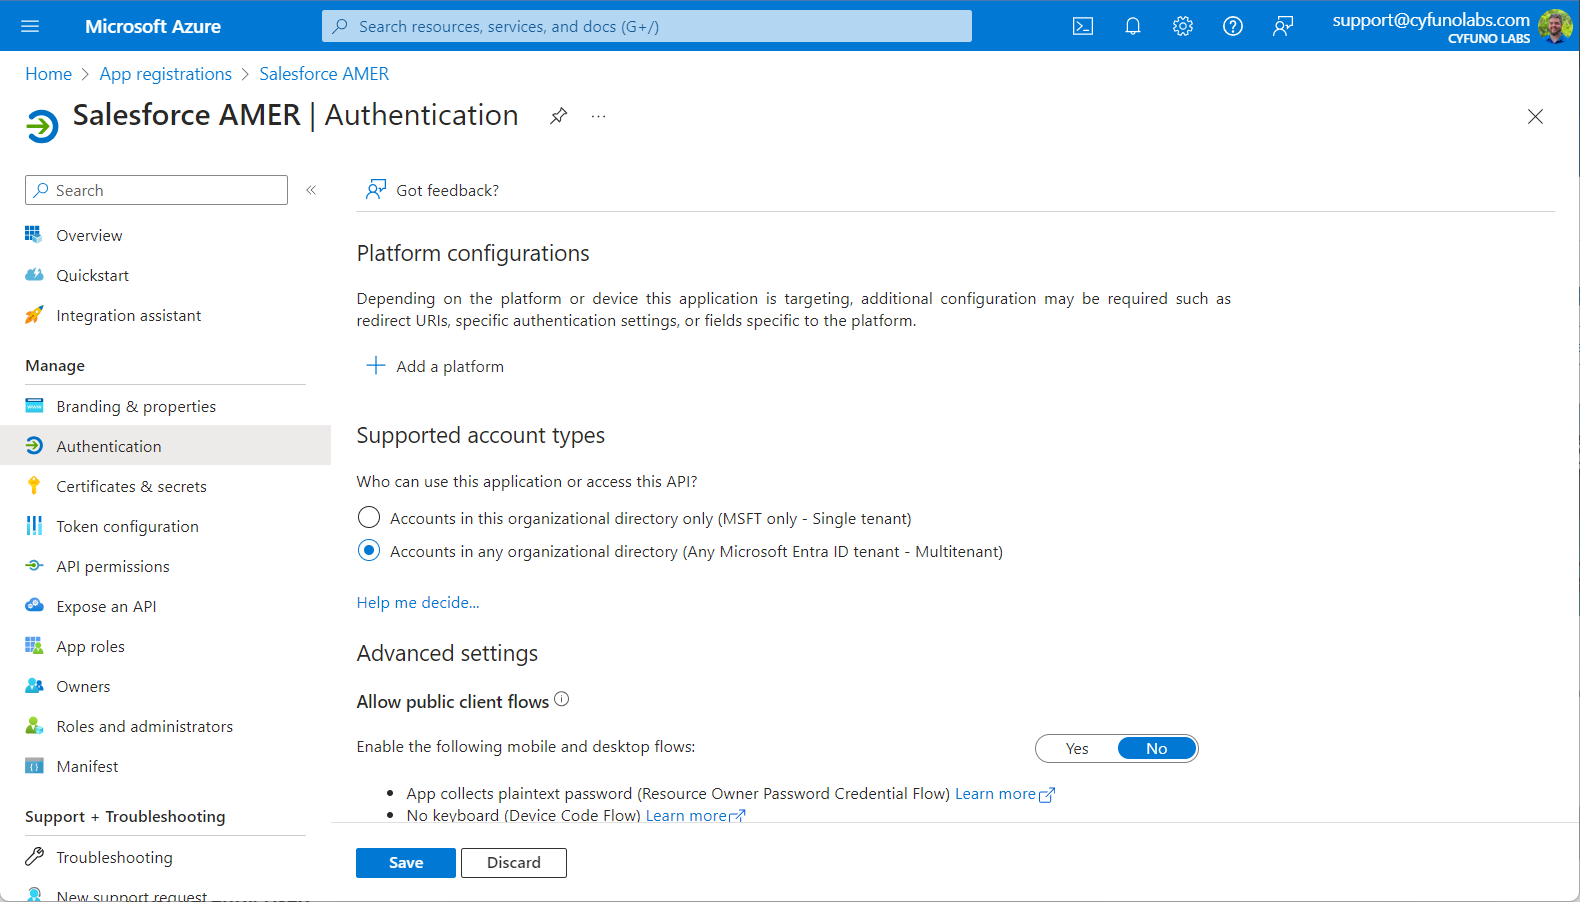Click Salesforce AMER breadcrumb
Viewport: 1580px width, 902px height.
point(324,74)
